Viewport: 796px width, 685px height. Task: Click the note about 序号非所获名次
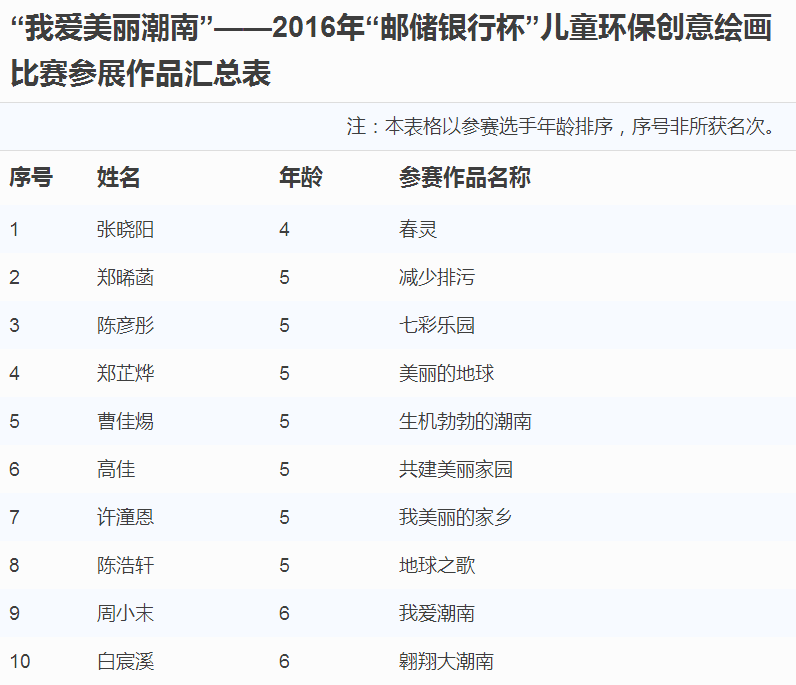[561, 127]
